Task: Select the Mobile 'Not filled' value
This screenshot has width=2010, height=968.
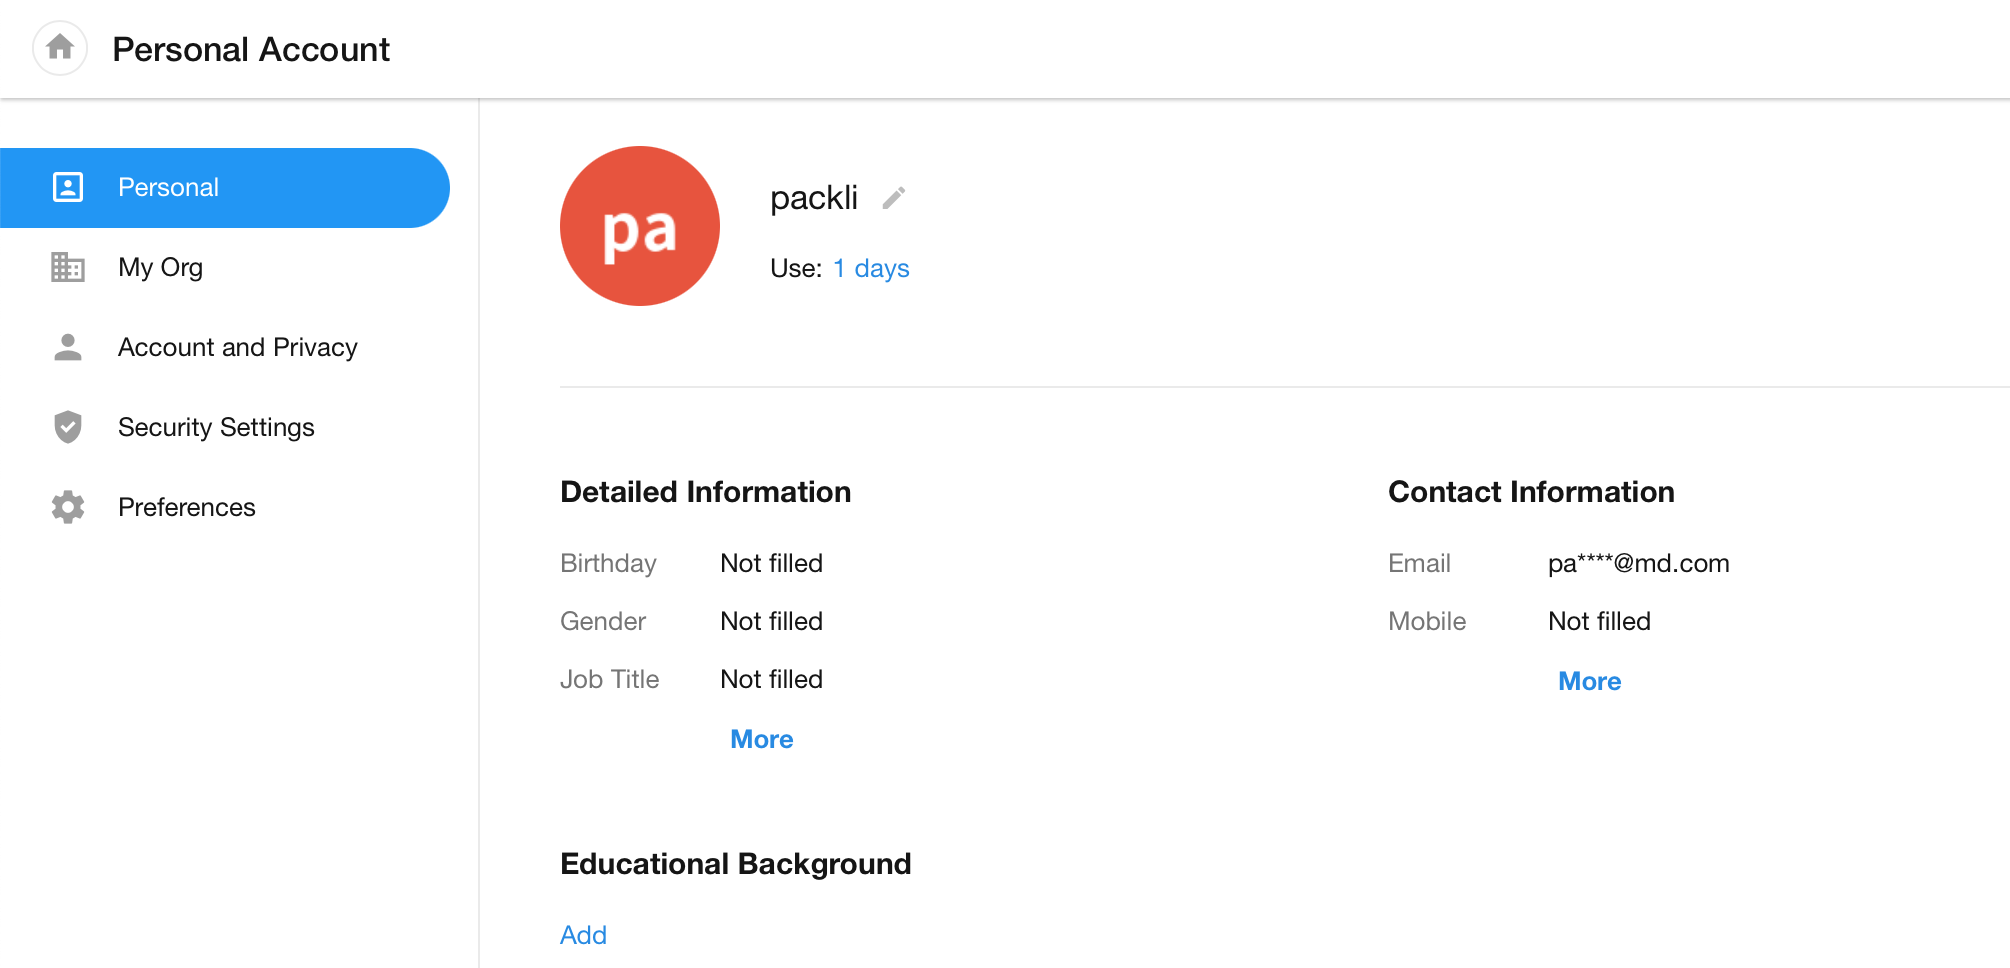Action: (1599, 621)
